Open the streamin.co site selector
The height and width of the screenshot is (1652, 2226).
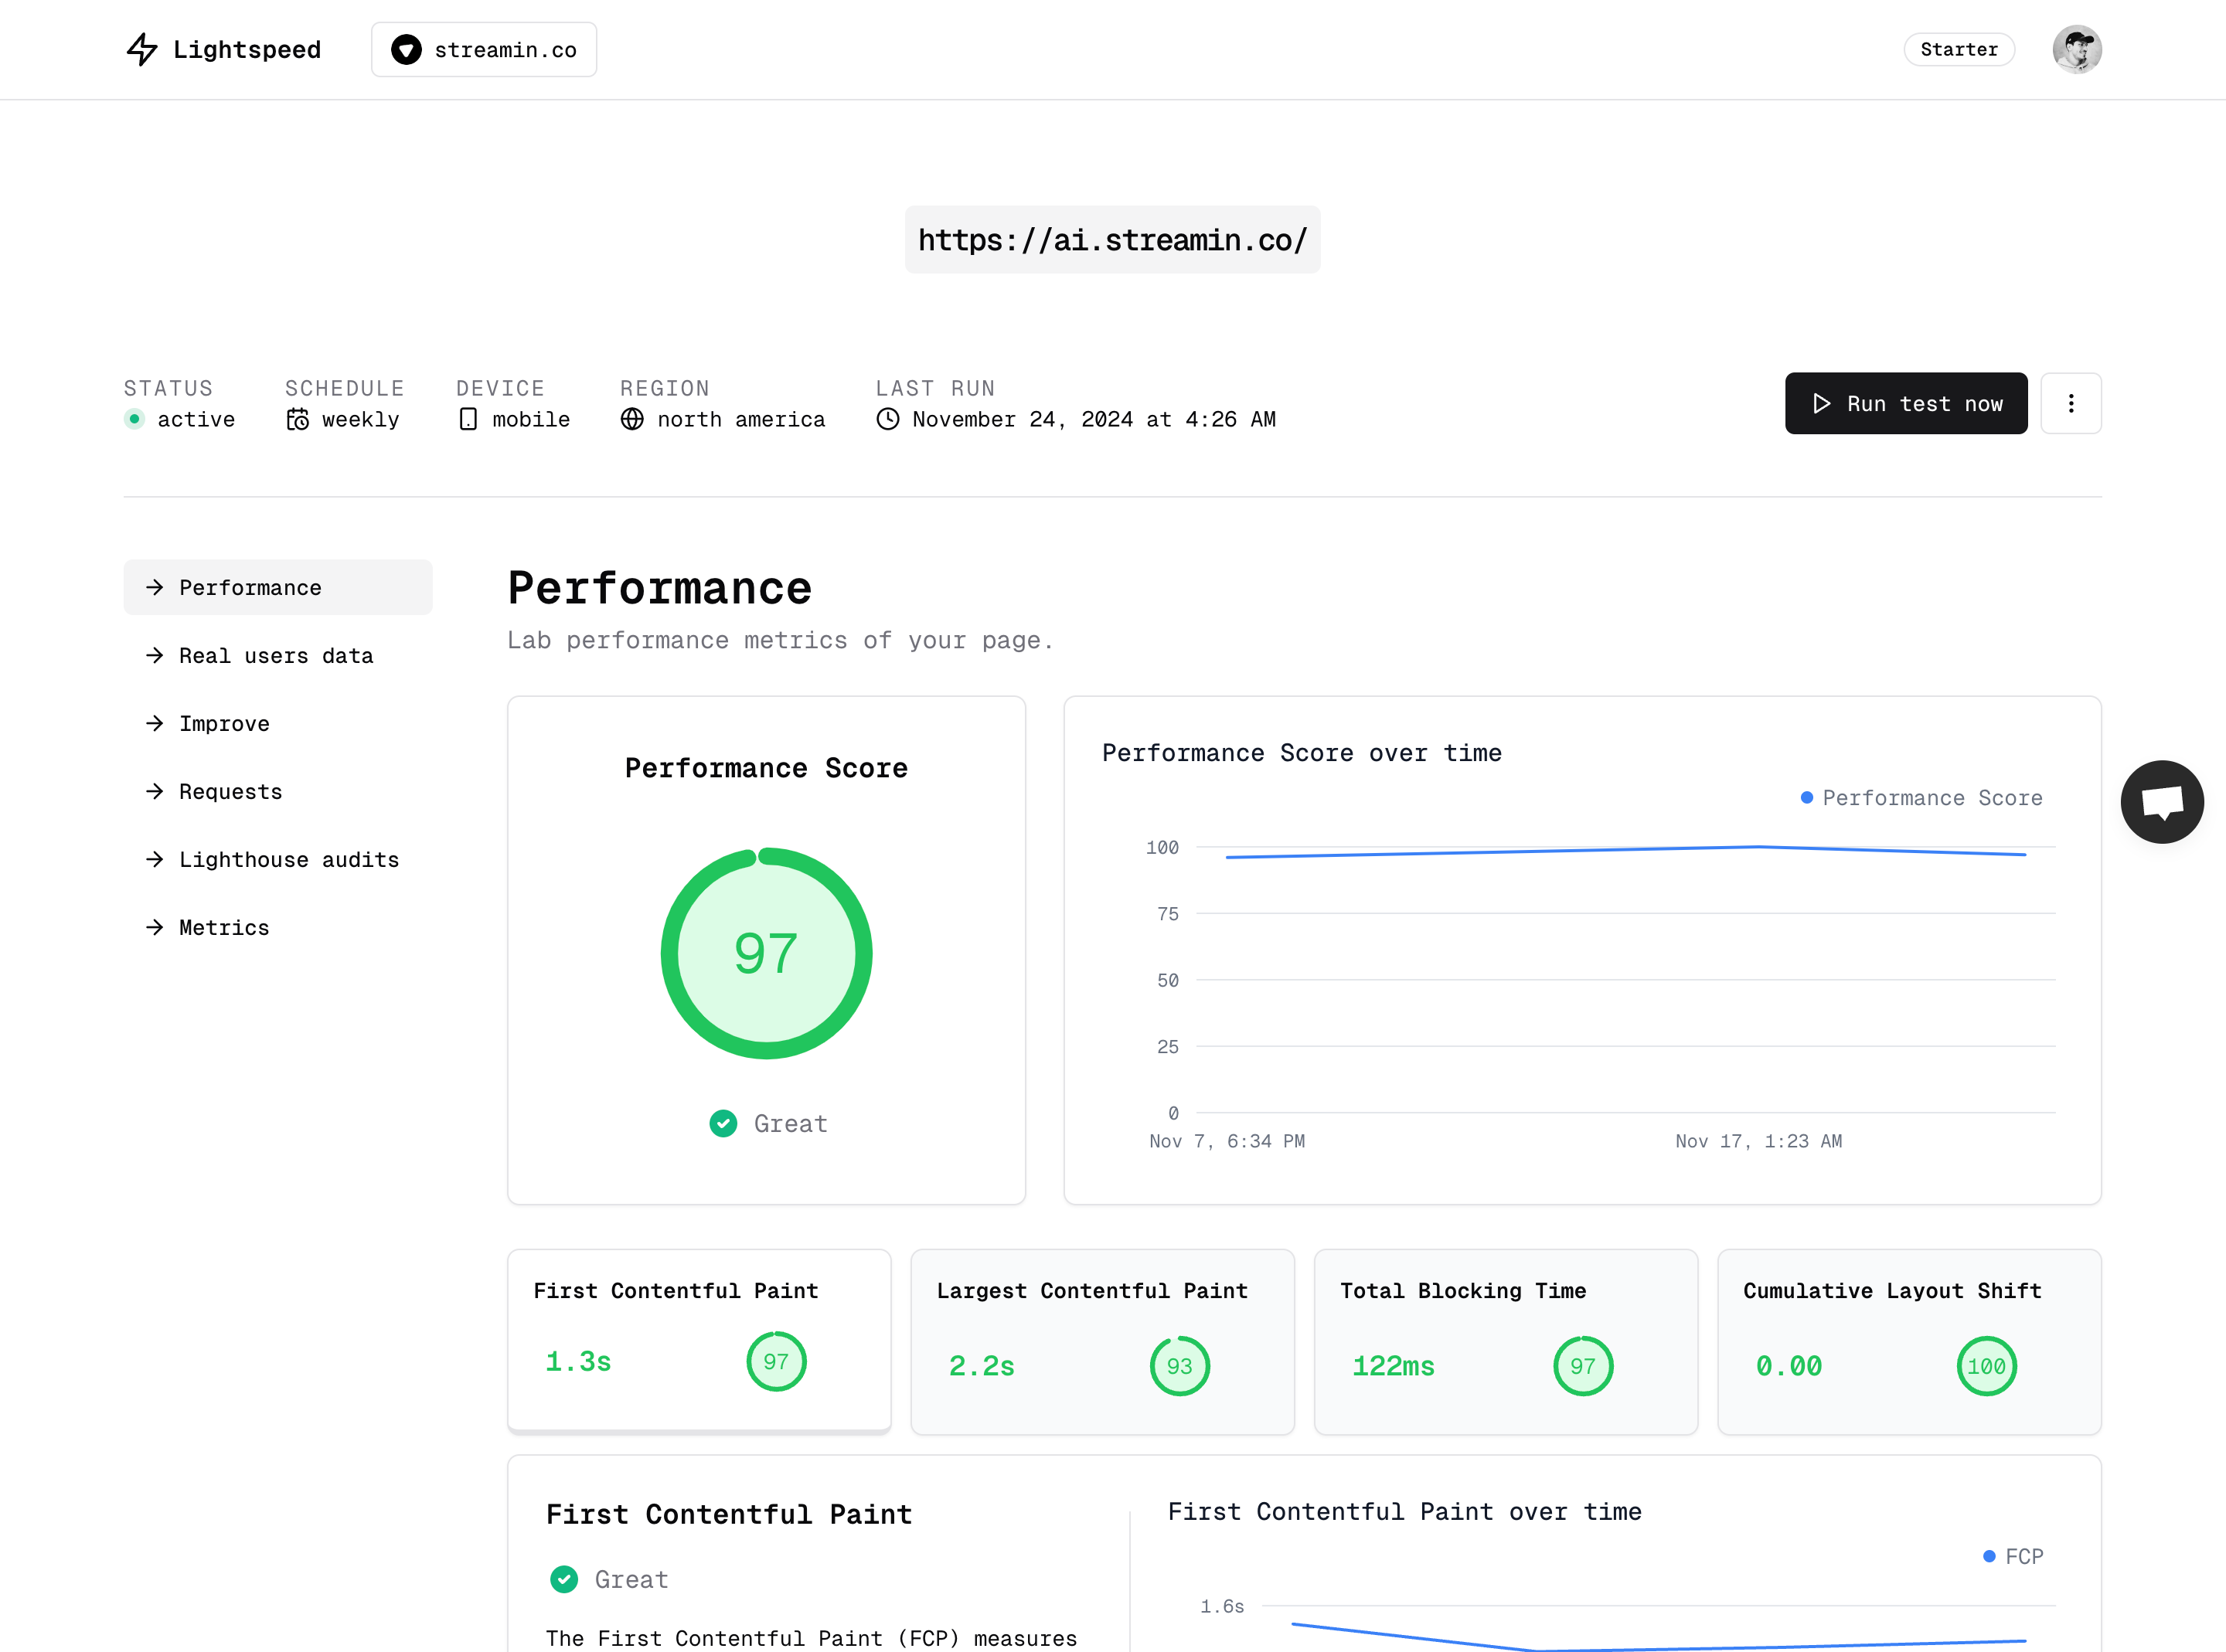pos(484,49)
